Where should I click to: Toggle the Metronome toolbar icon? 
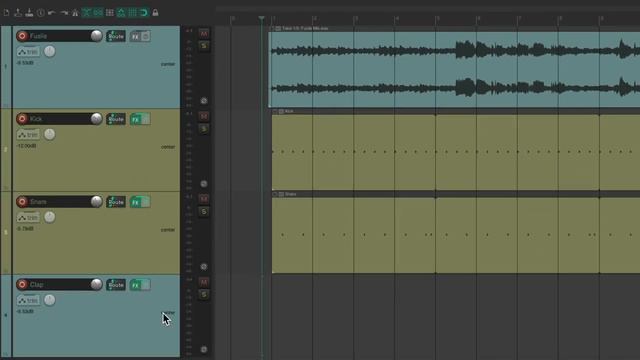click(x=75, y=13)
